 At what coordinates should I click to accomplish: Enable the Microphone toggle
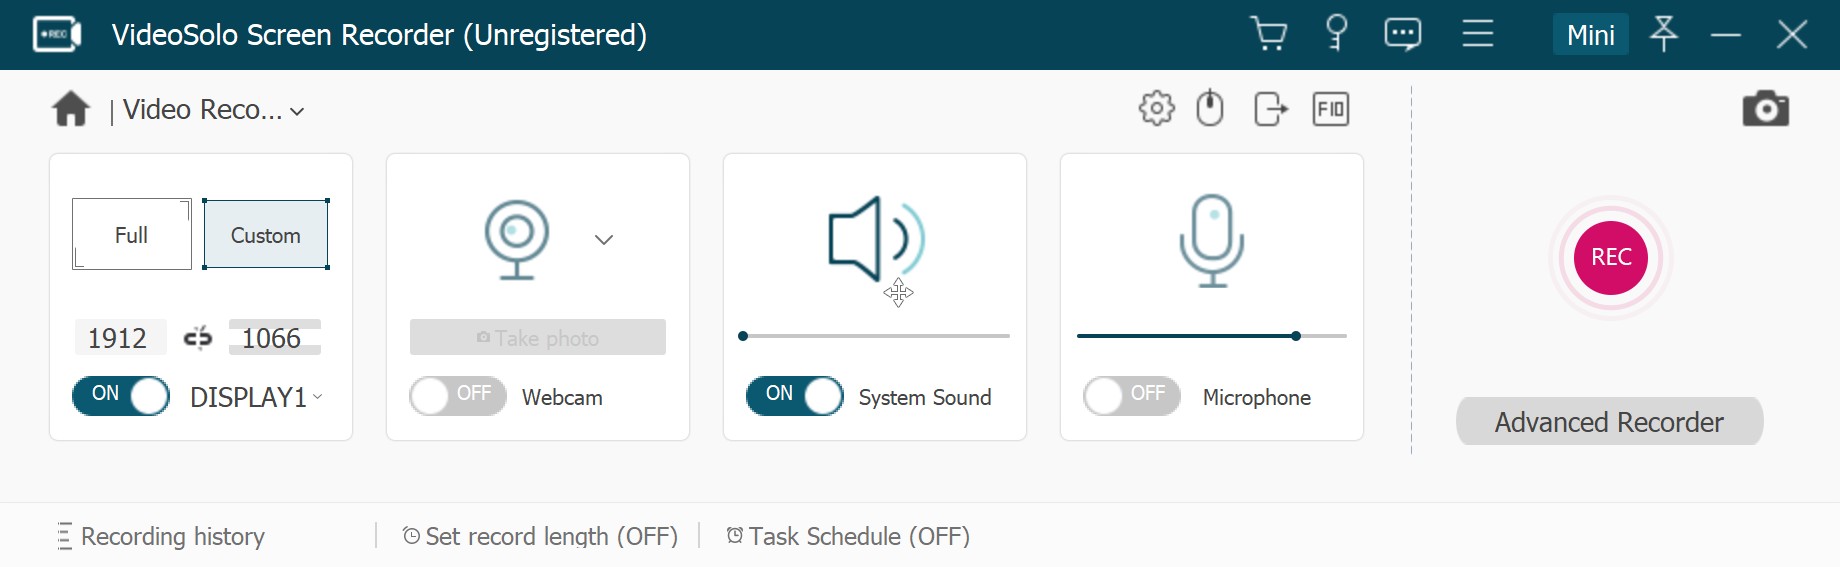pos(1131,396)
